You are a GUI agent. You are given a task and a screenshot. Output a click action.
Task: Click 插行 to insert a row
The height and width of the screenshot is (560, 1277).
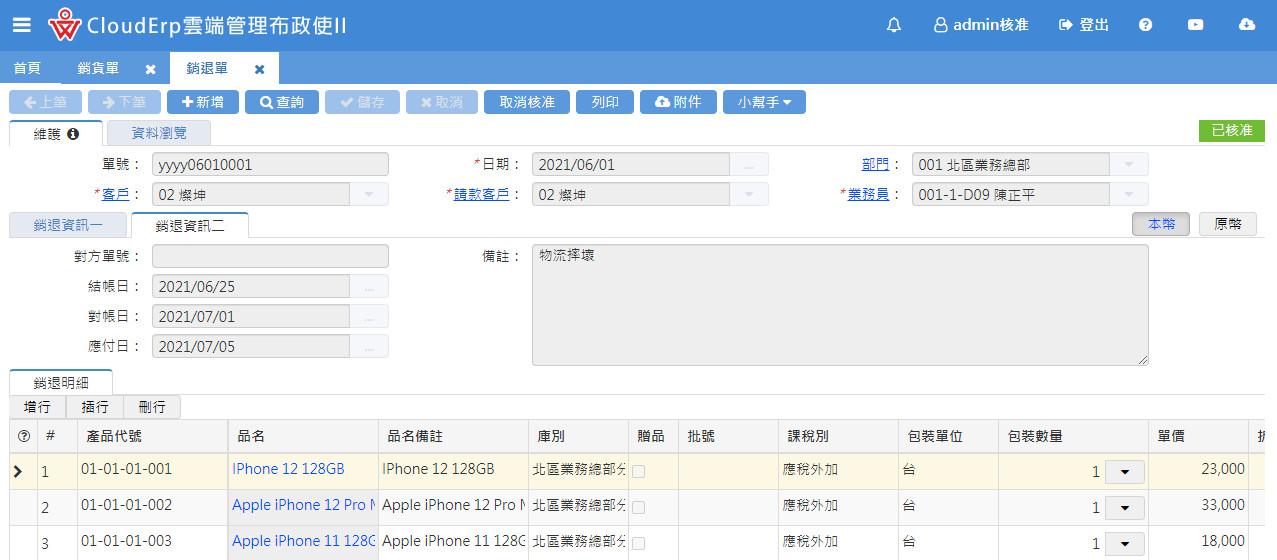click(x=95, y=407)
